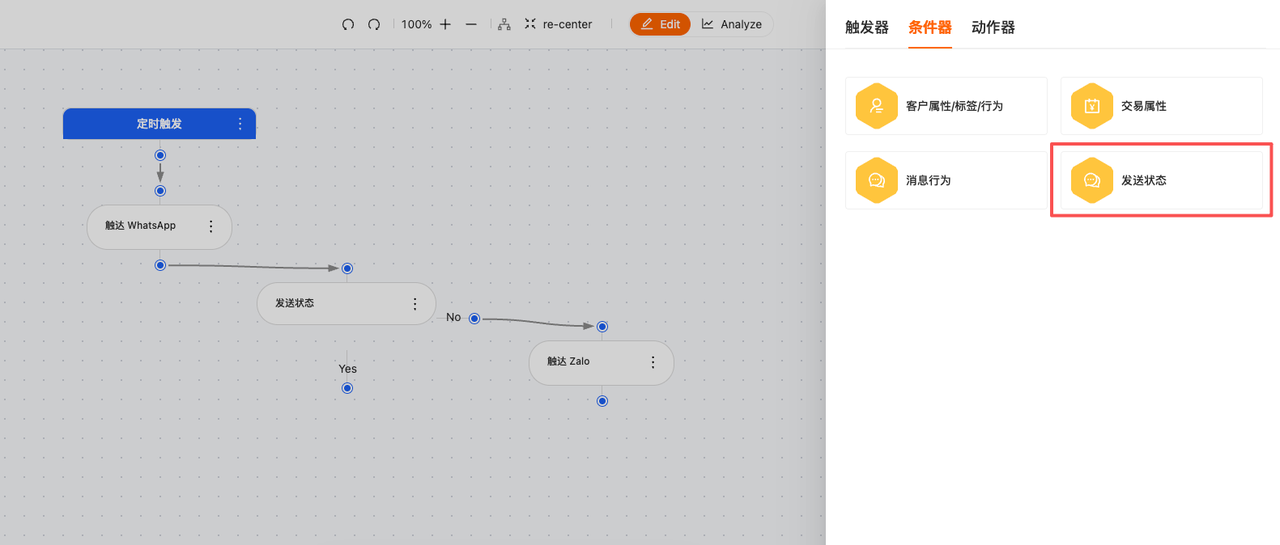Zoom out with the minus icon

[471, 24]
